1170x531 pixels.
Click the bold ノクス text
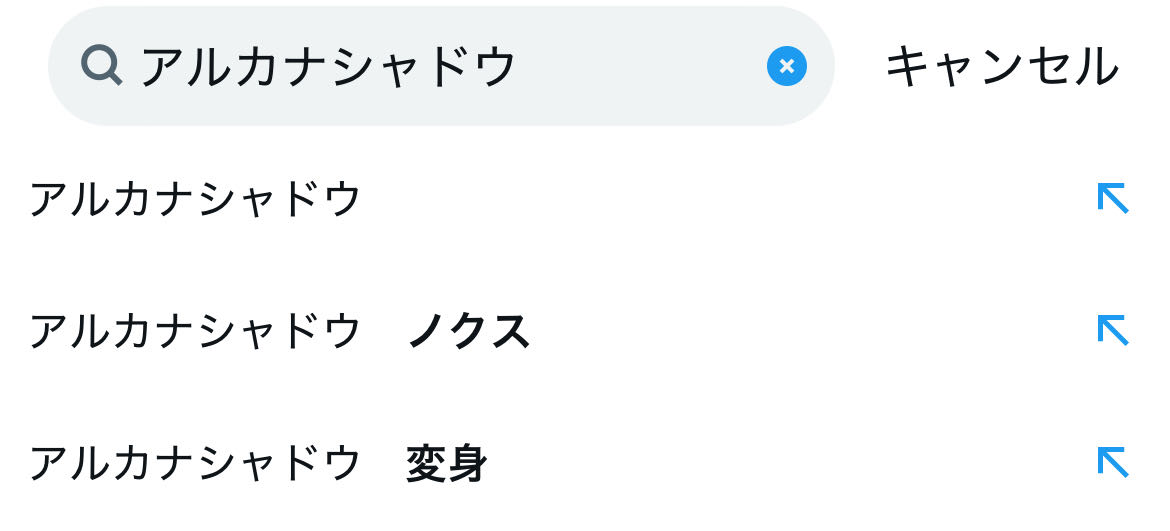click(468, 331)
